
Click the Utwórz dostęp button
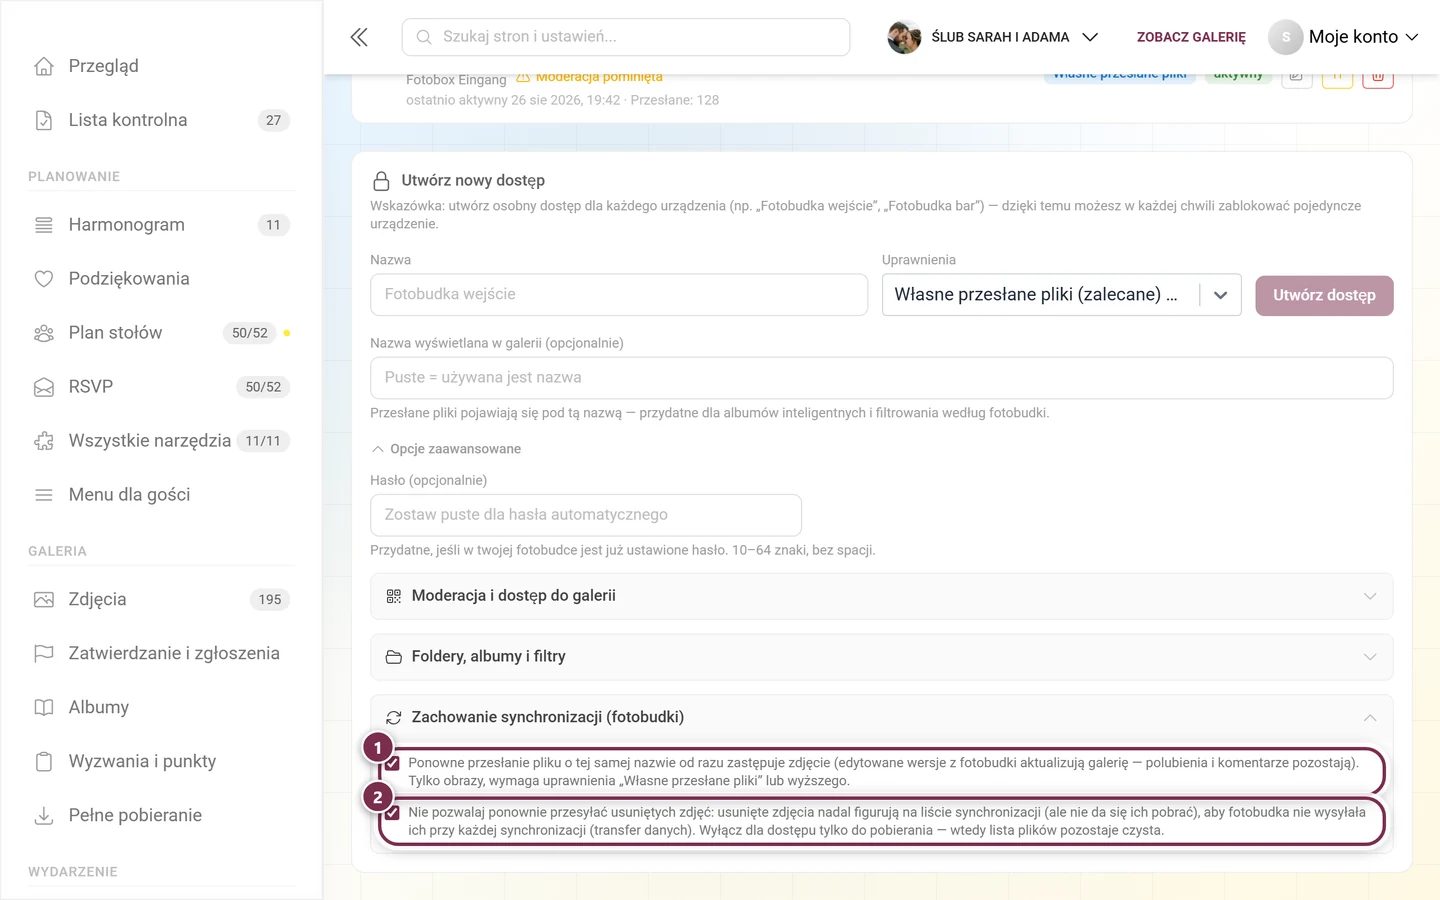[x=1324, y=296]
